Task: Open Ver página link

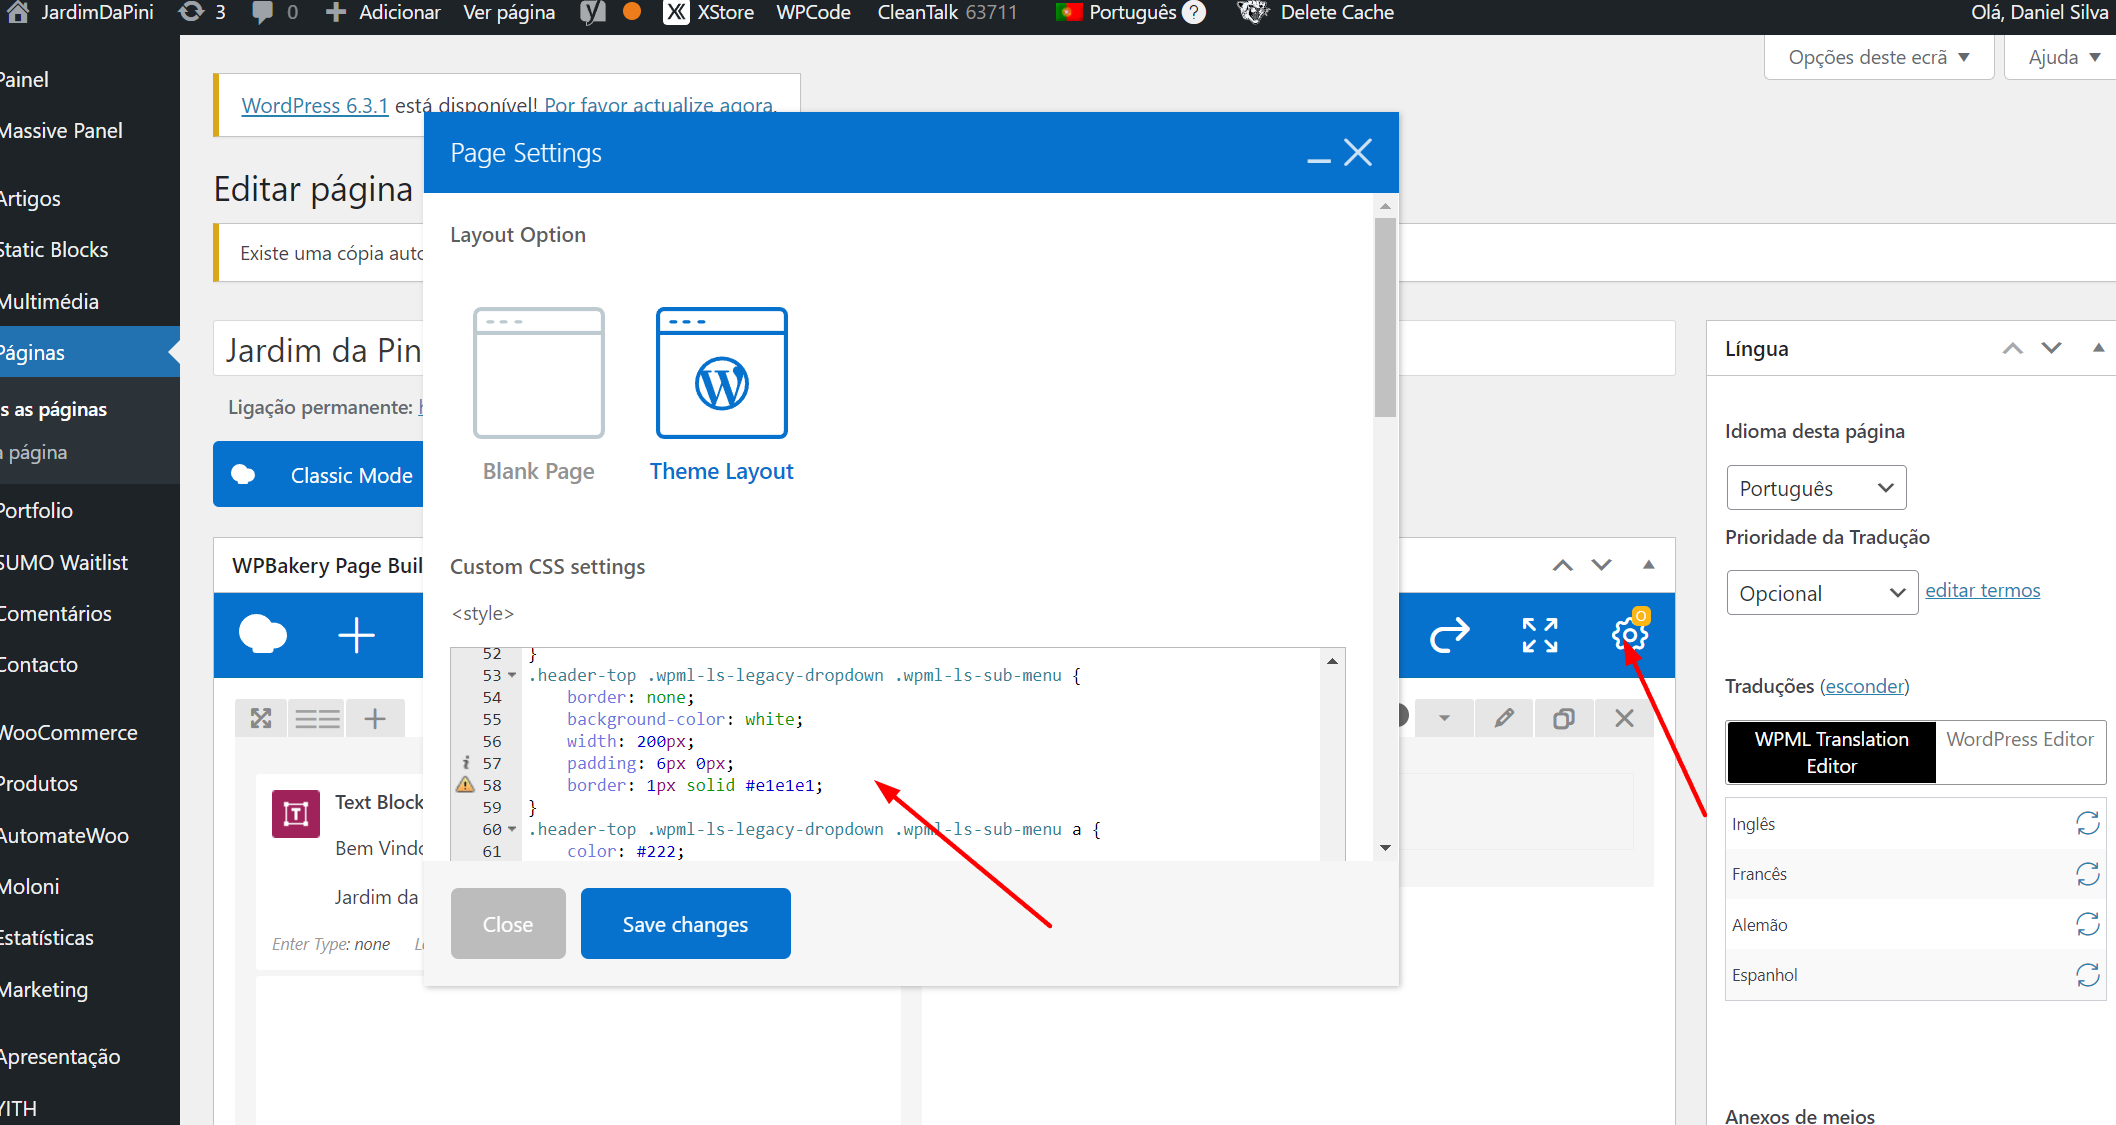Action: click(509, 13)
